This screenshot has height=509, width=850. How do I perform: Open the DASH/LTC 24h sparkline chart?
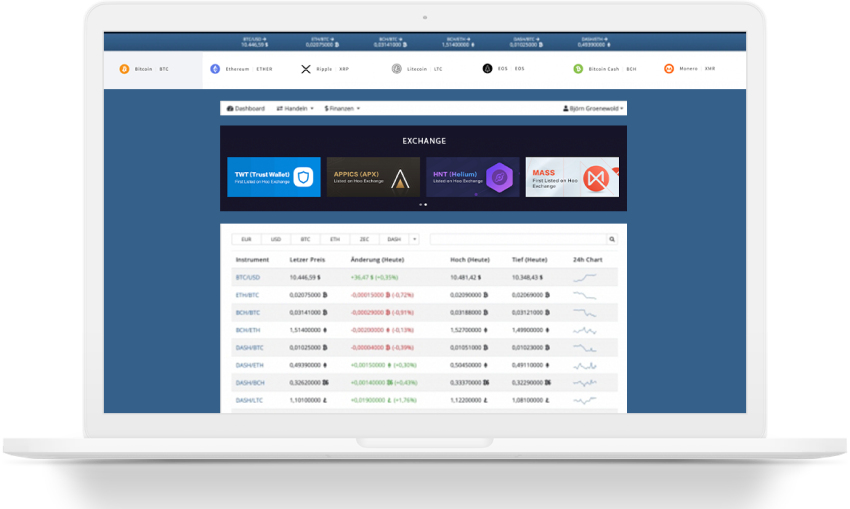point(585,401)
